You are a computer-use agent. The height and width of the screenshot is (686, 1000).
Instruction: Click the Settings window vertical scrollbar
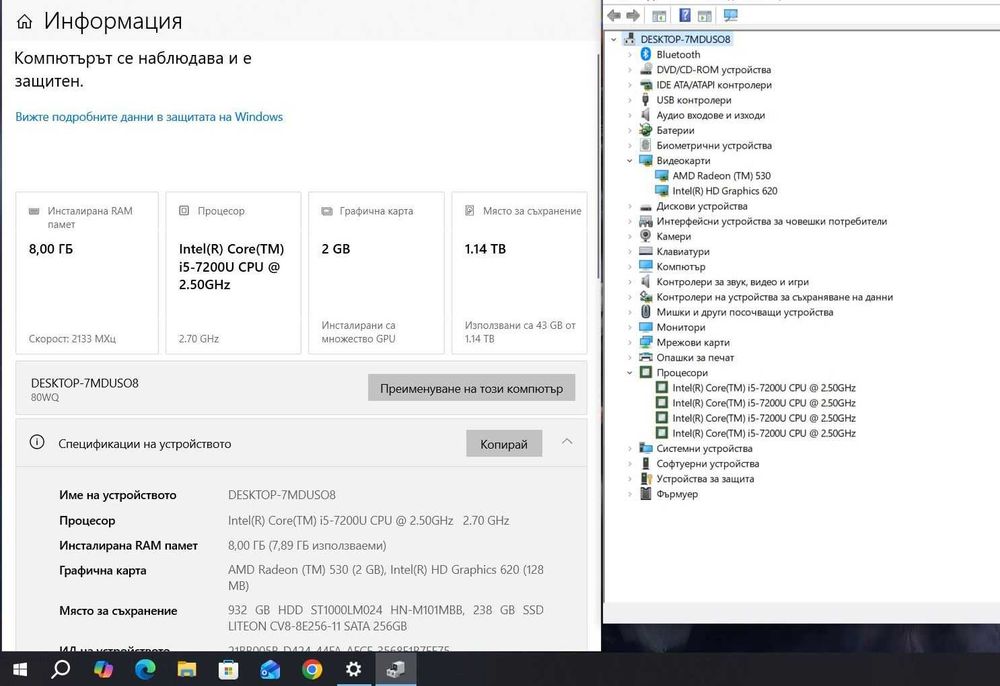click(x=598, y=166)
